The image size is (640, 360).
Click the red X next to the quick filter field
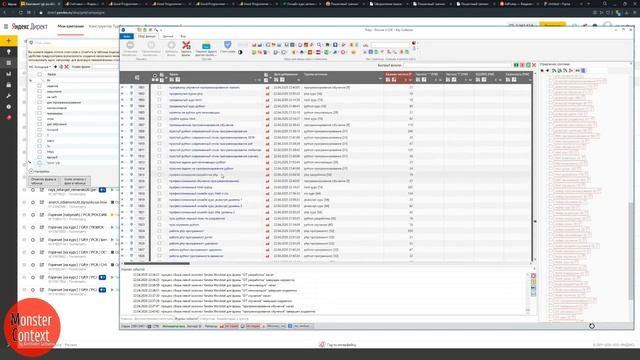pos(534,65)
